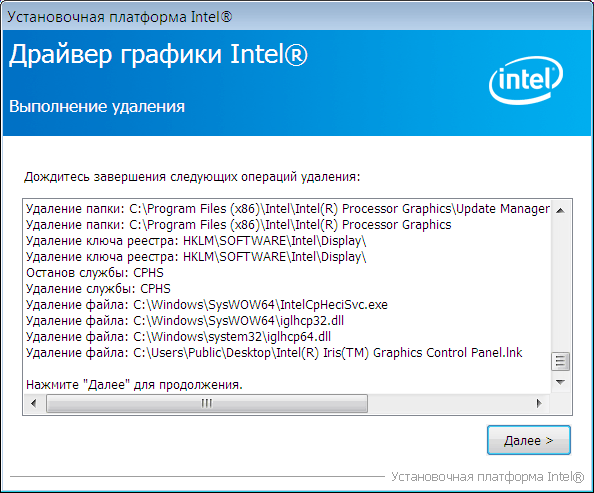Select the Update Manager folder deletion line
The height and width of the screenshot is (493, 594).
point(288,209)
